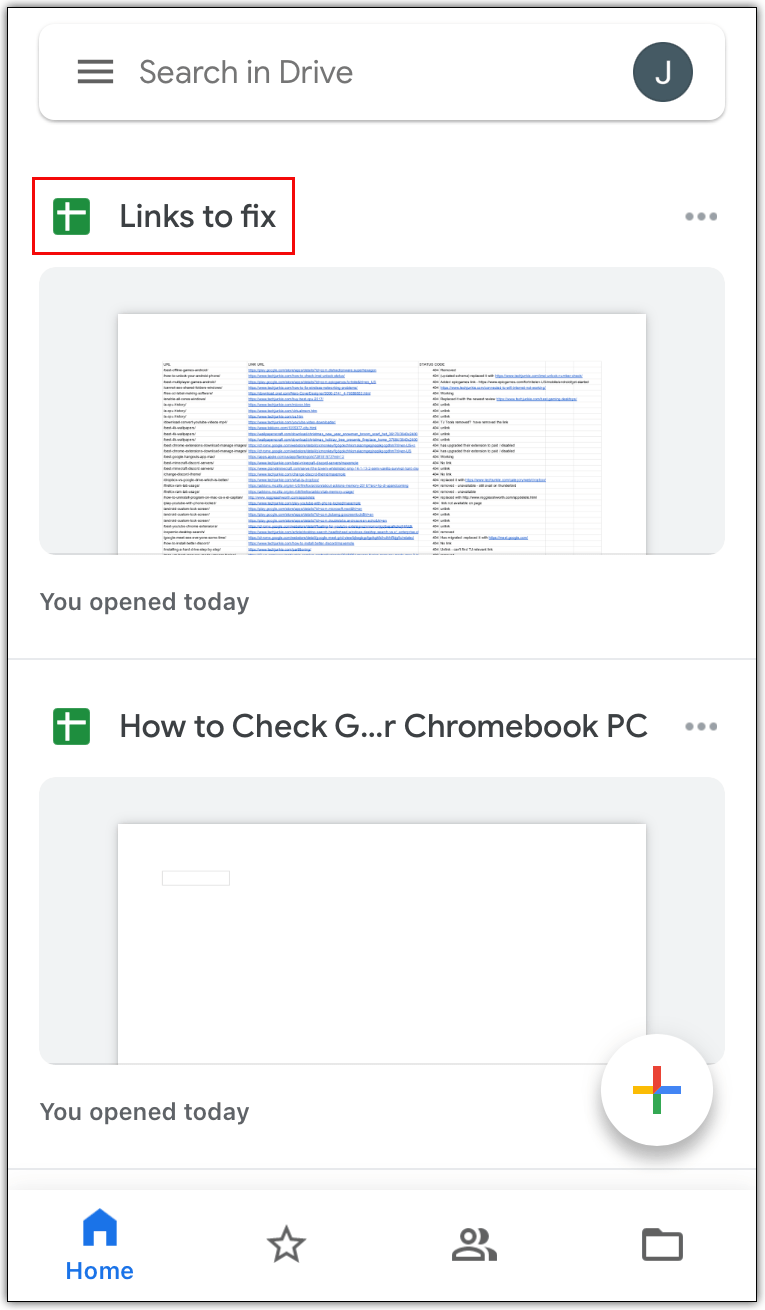Open the Files folder icon tab
Viewport: 765px width, 1310px height.
662,1245
